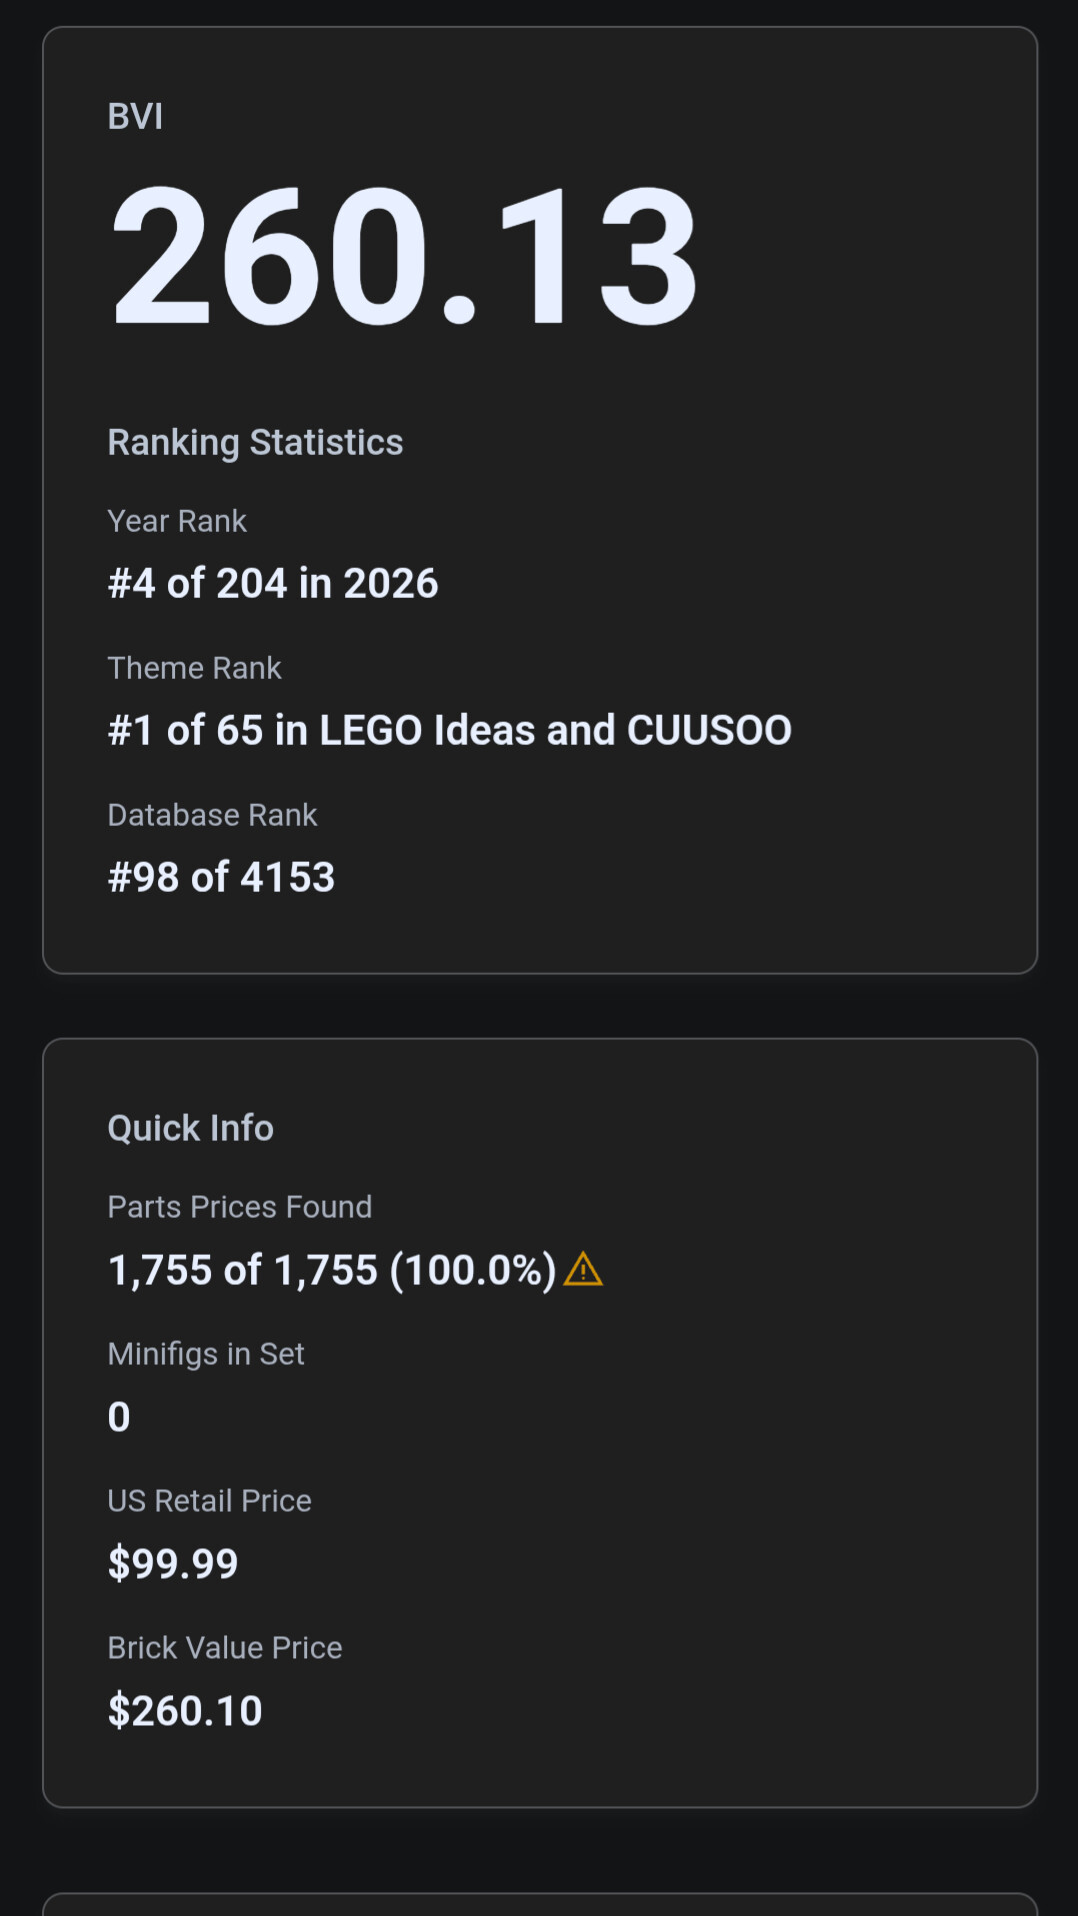This screenshot has height=1916, width=1078.
Task: Click the Database Rank label
Action: (212, 815)
